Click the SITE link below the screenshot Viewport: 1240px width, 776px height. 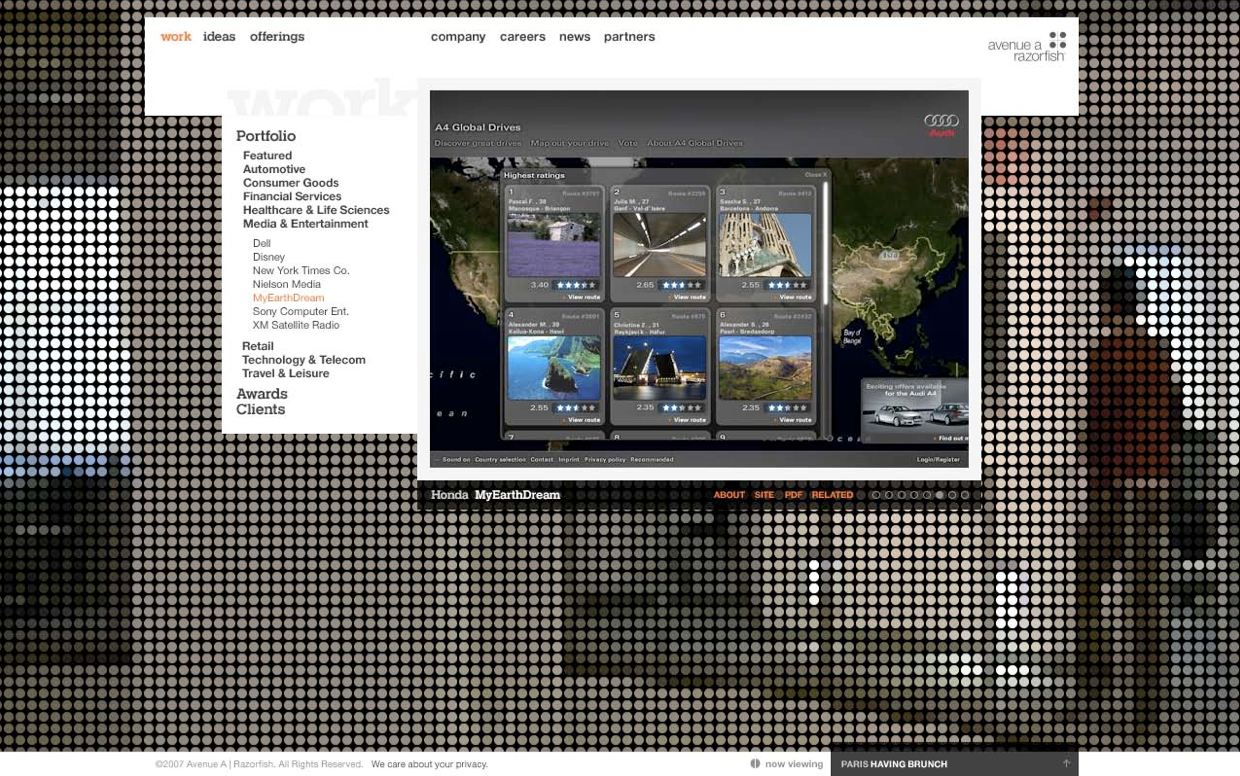point(765,495)
